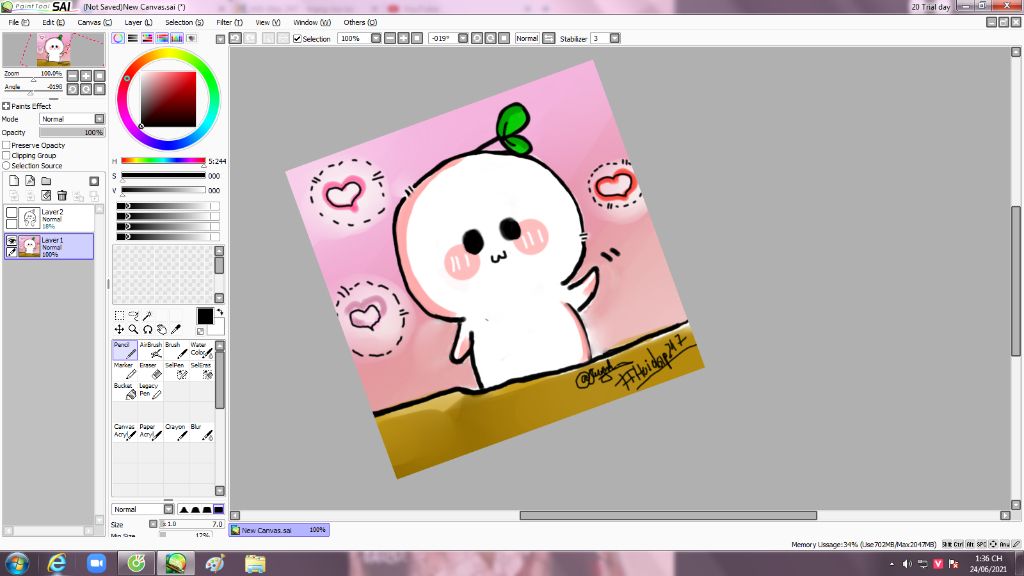Open the Stabilizer value dropdown
Screen dimensions: 1024x576
click(x=615, y=39)
